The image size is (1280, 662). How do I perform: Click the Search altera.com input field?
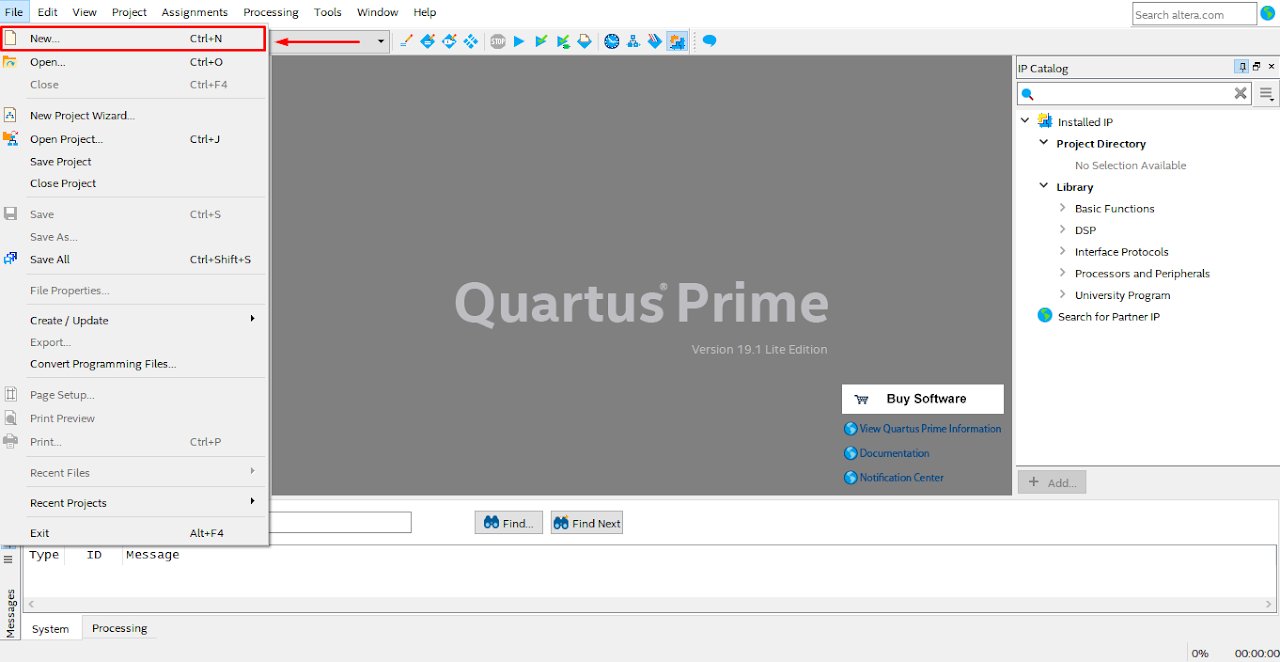tap(1193, 14)
